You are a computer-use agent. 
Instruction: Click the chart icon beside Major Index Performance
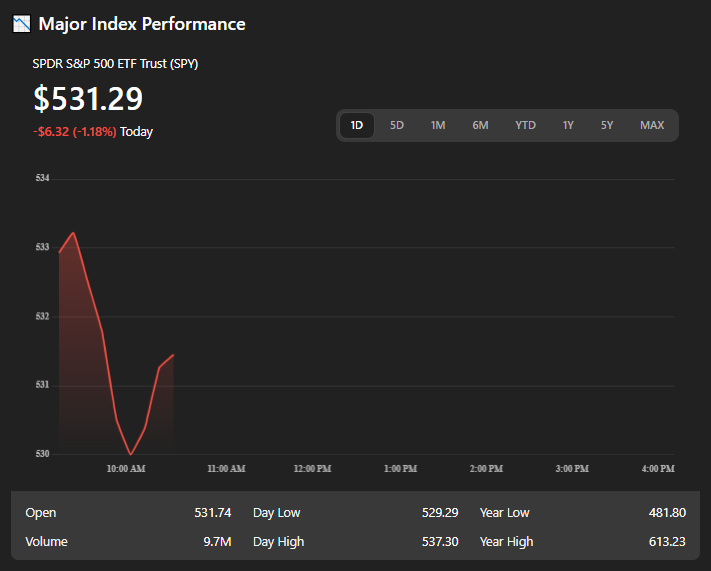pos(21,24)
